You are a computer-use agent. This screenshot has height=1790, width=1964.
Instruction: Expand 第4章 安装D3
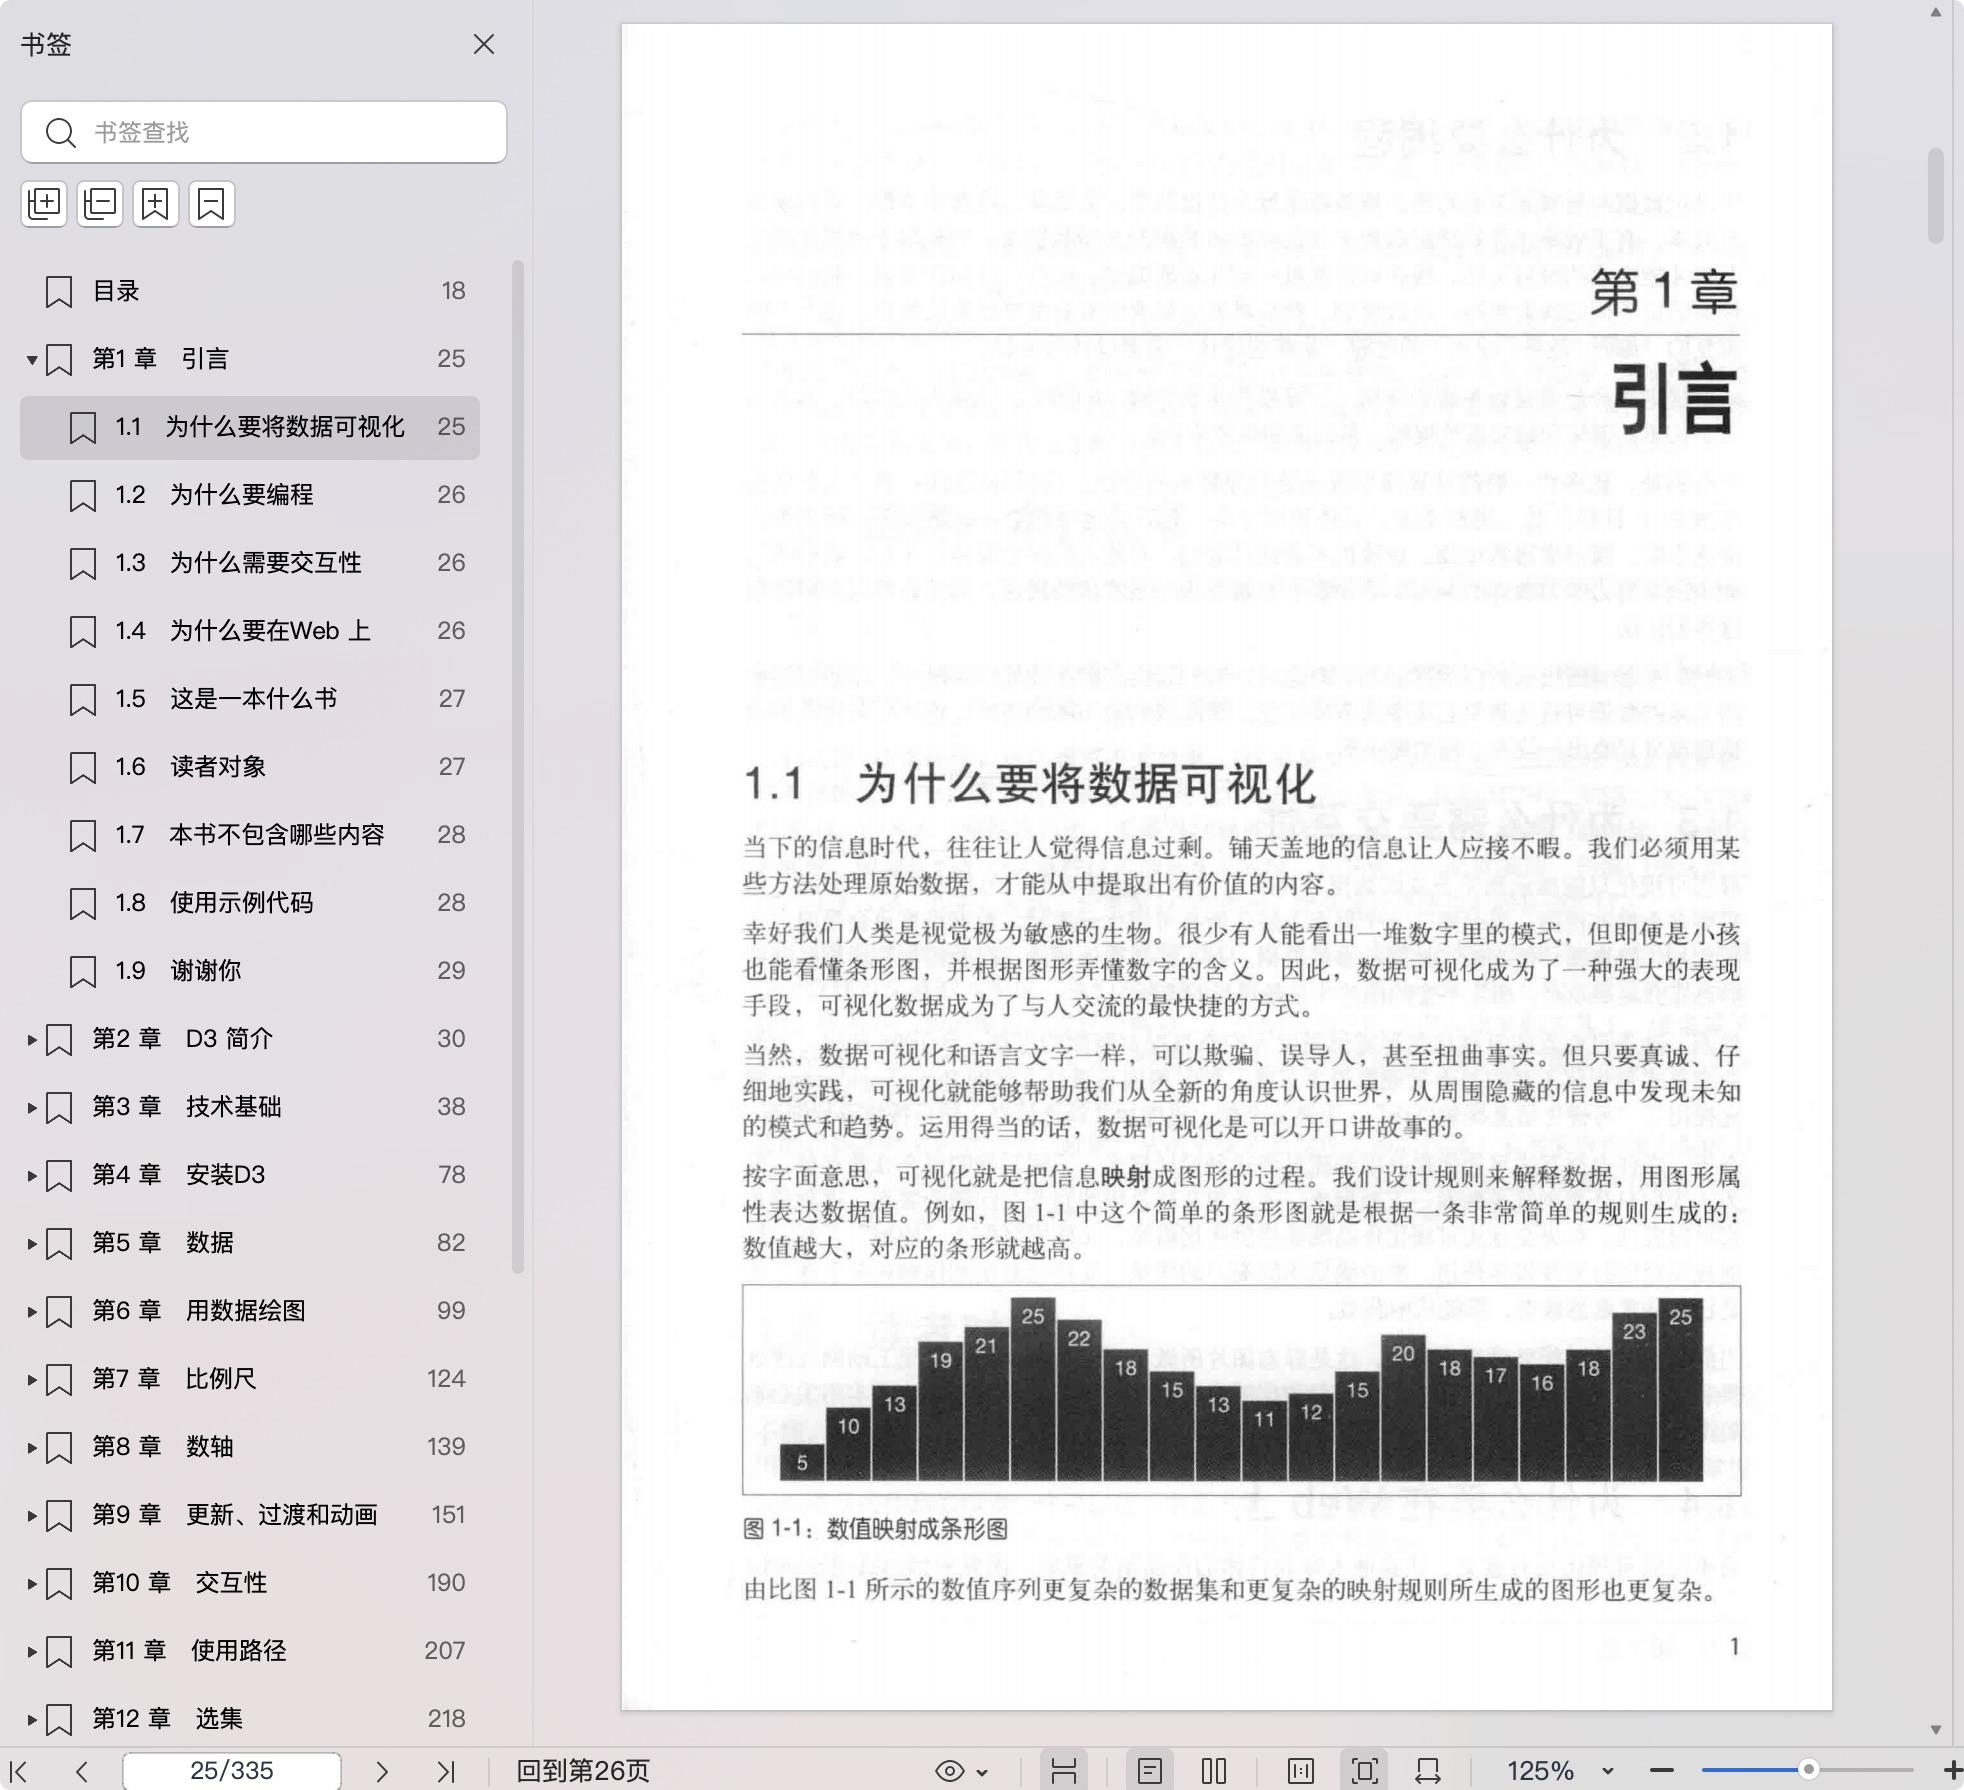32,1176
